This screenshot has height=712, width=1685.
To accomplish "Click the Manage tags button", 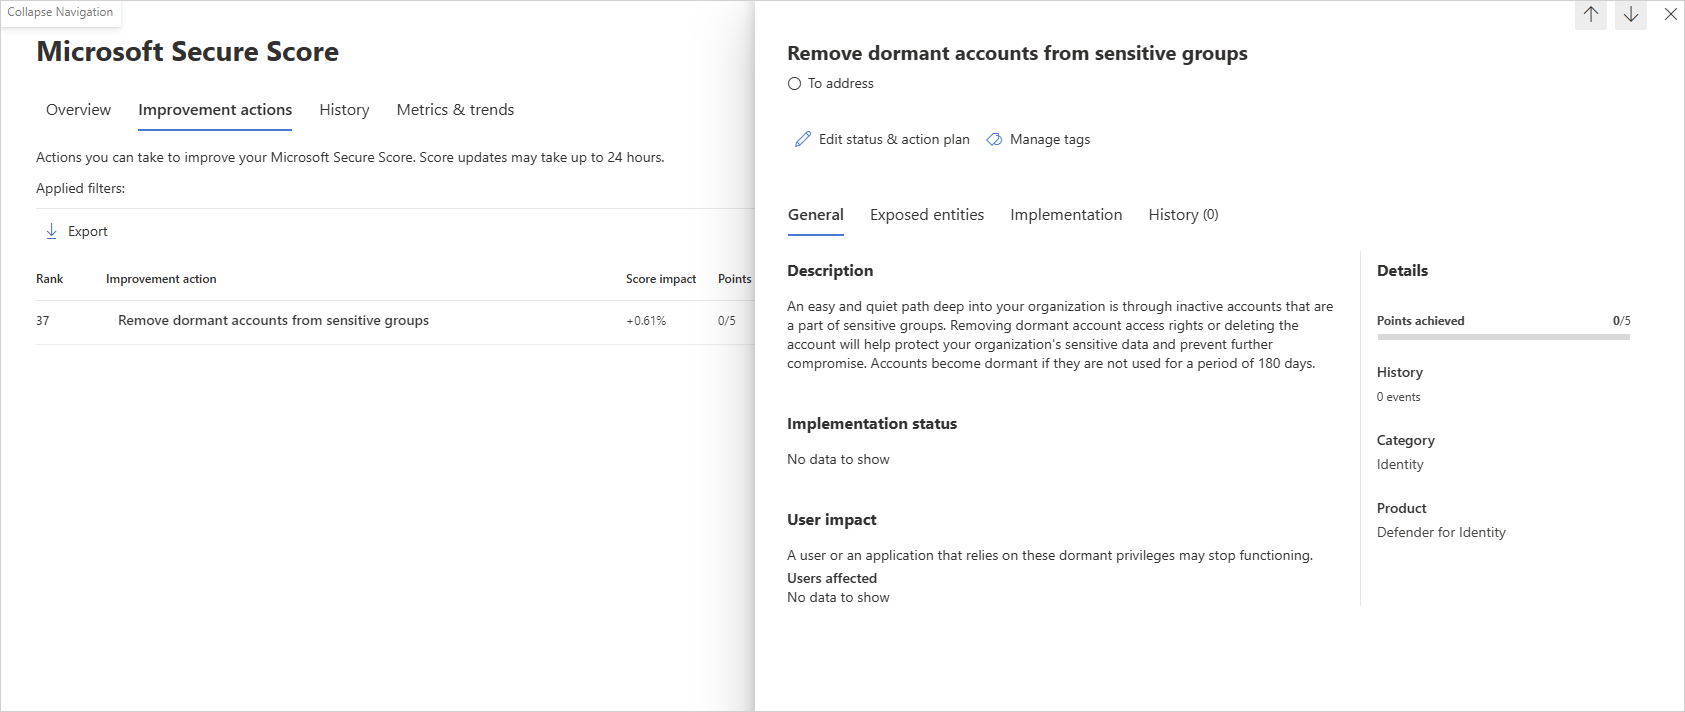I will 1049,139.
